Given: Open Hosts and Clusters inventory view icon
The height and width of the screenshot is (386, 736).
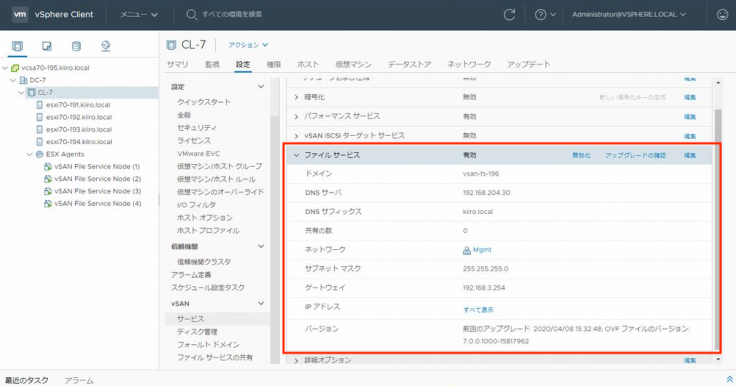Looking at the screenshot, I should tap(17, 46).
